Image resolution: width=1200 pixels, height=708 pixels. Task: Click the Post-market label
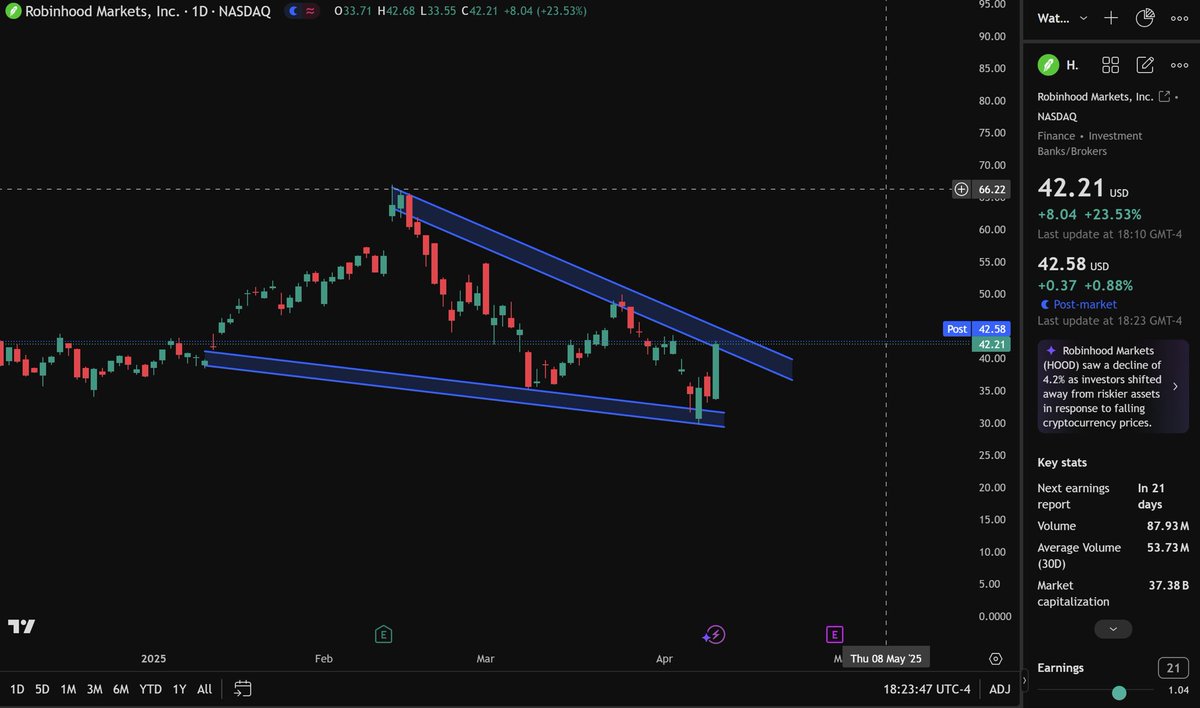1084,304
